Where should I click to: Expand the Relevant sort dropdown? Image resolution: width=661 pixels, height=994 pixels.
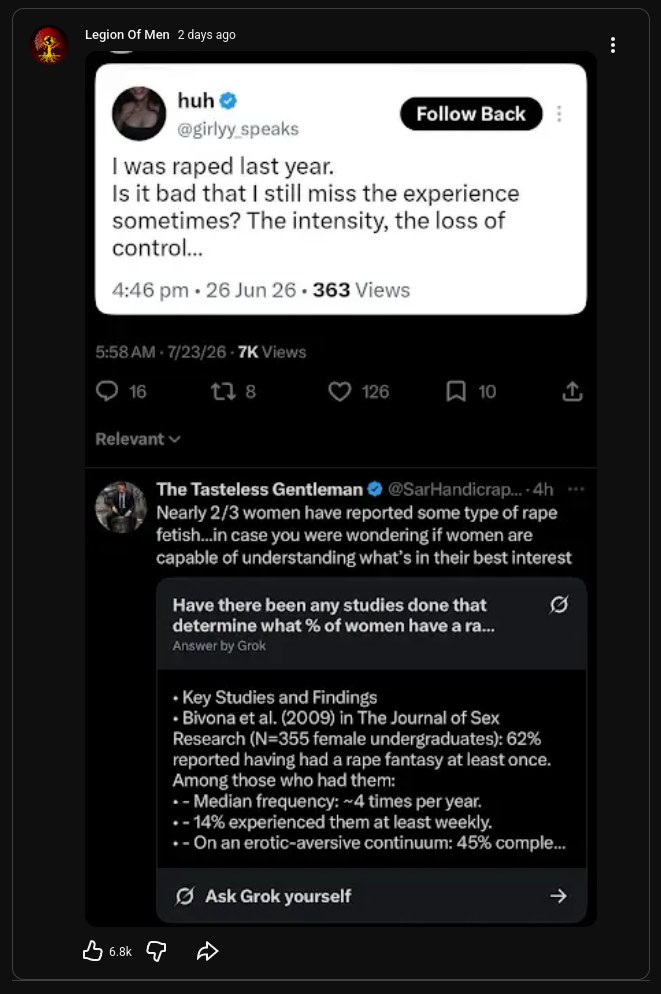[x=138, y=439]
